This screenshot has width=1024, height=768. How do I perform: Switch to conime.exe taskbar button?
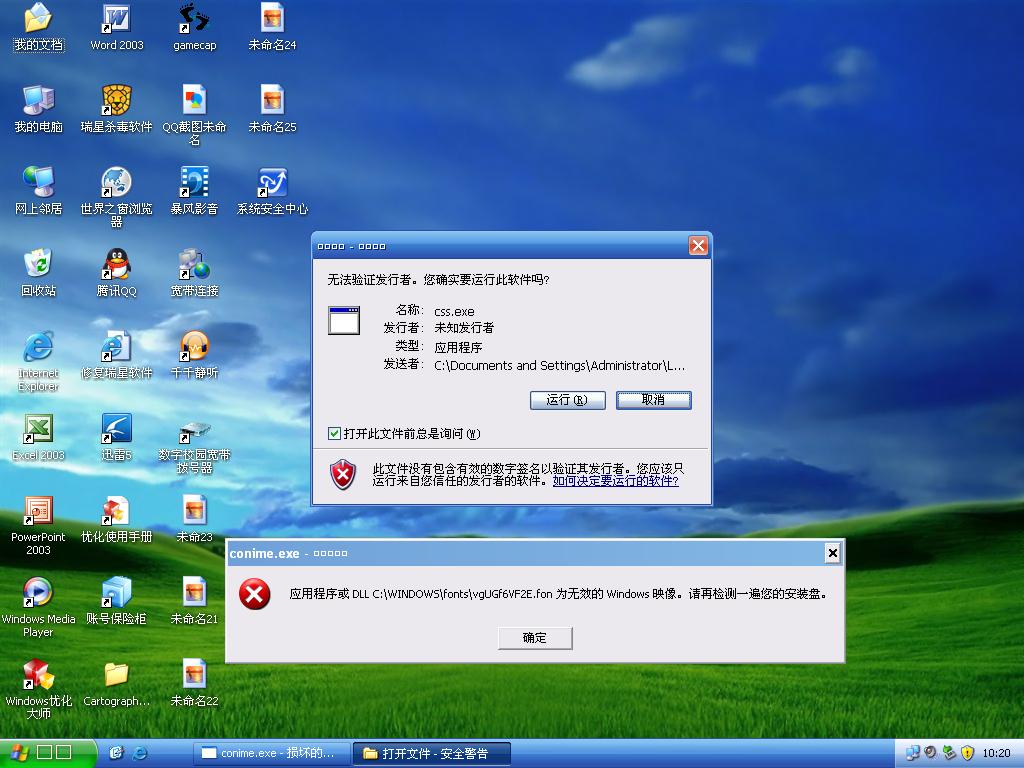pyautogui.click(x=272, y=753)
